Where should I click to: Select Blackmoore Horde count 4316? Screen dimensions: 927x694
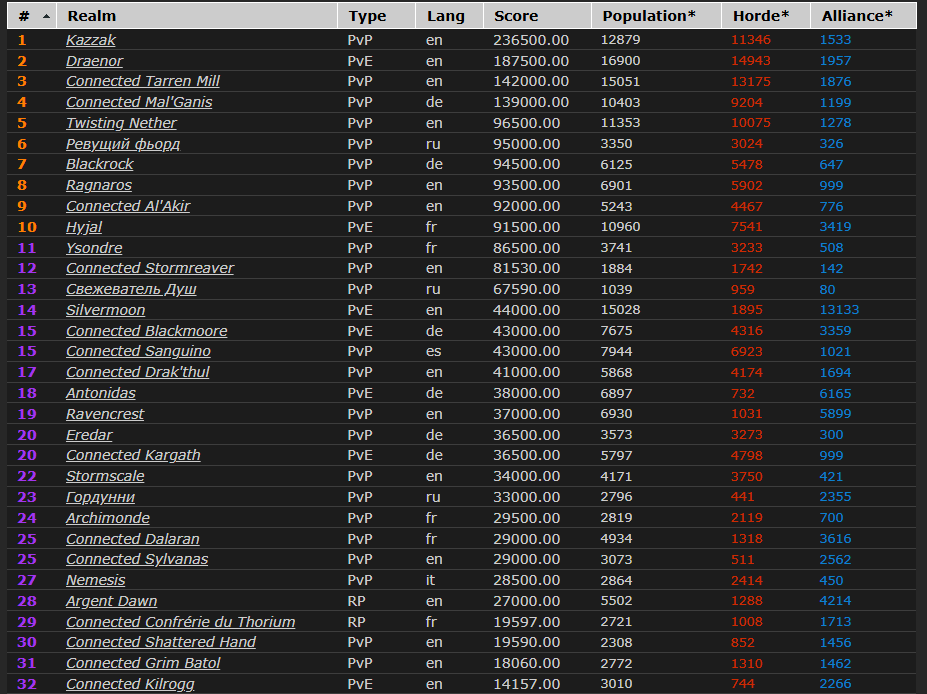coord(747,331)
